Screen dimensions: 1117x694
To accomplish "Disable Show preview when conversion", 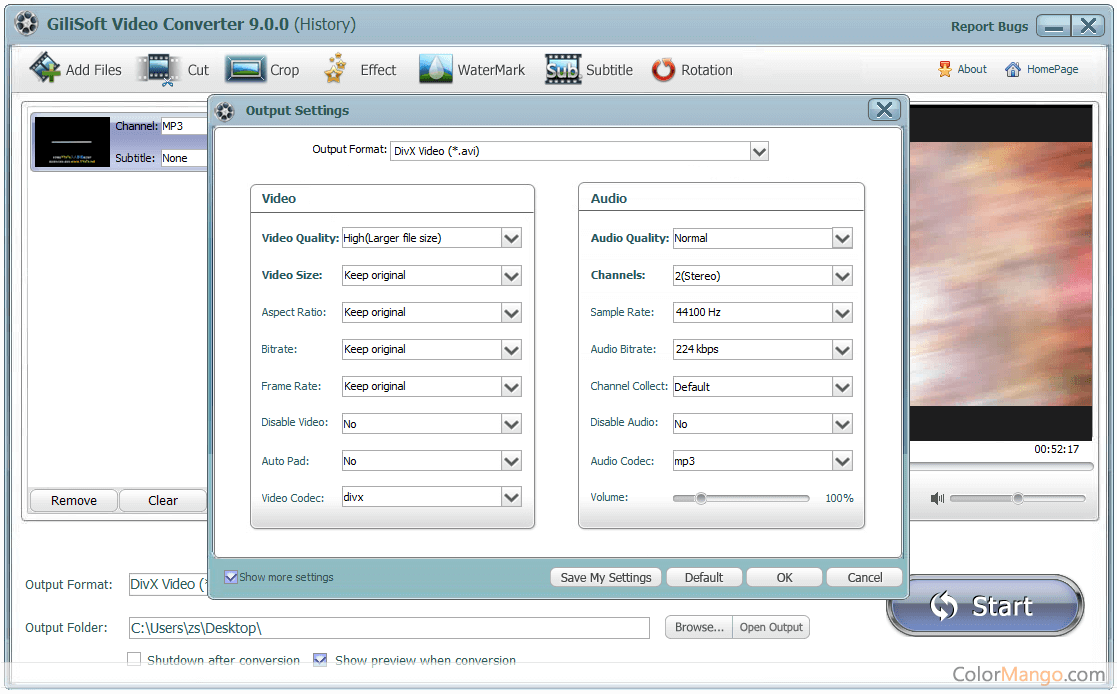I will point(320,660).
